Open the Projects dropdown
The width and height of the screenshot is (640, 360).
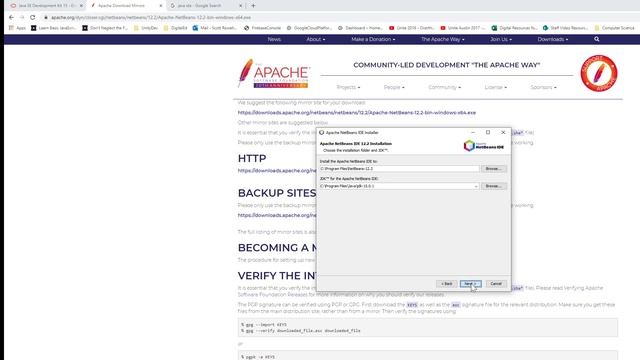click(x=348, y=87)
